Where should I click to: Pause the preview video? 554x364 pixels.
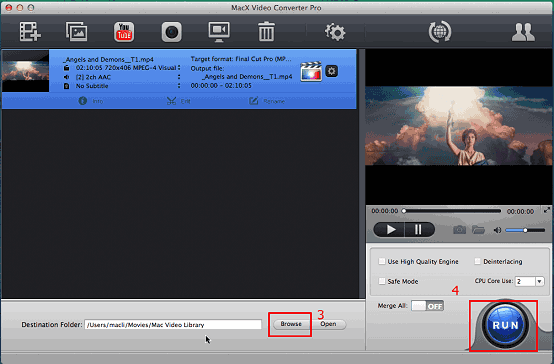tap(419, 230)
